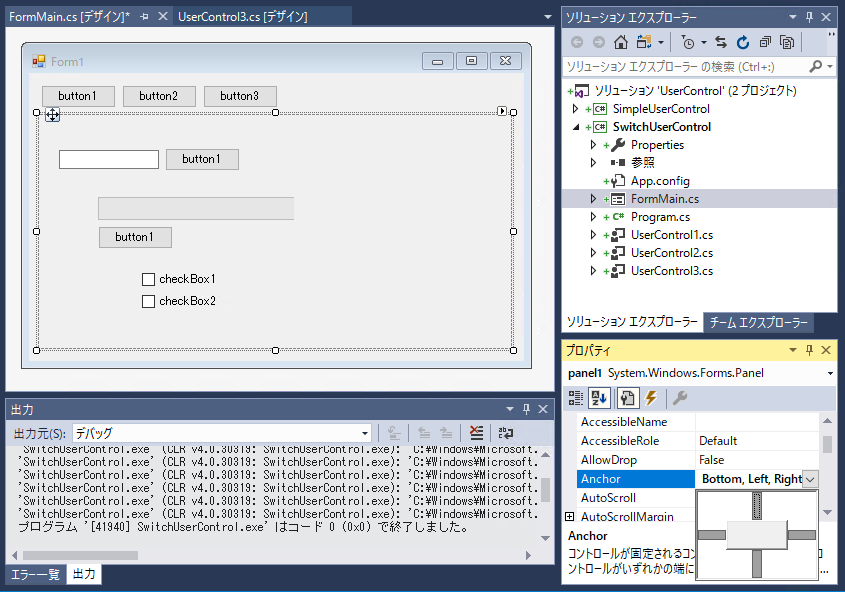The image size is (845, 592).
Task: Open the 出力元 source dropdown
Action: 365,433
